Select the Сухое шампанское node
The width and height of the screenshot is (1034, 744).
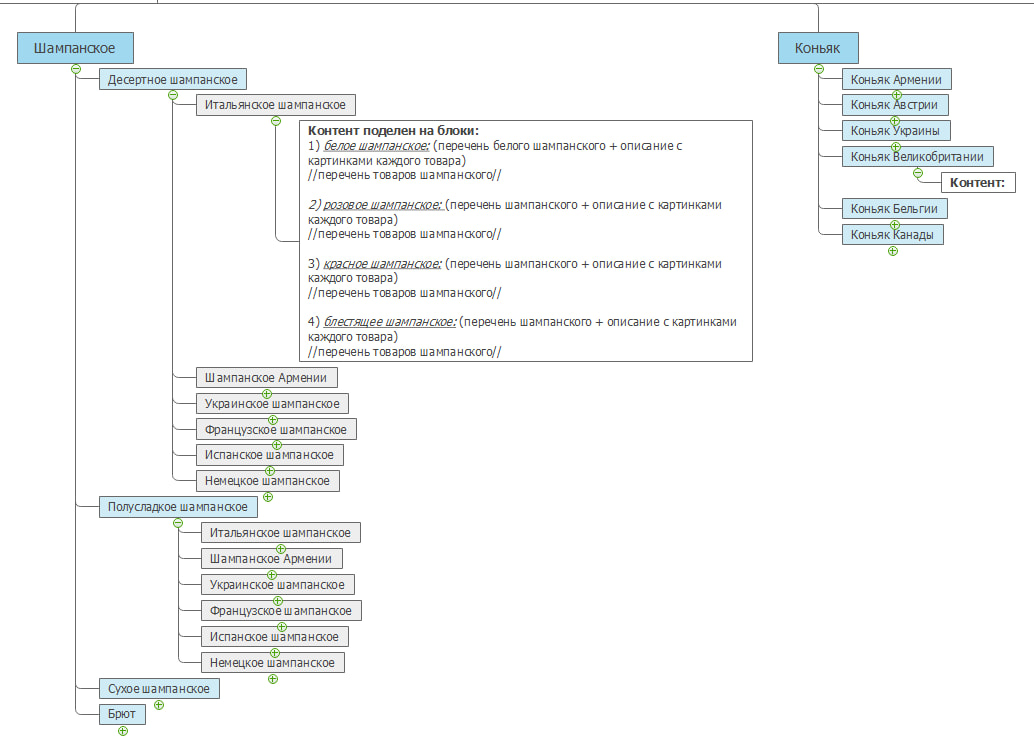pyautogui.click(x=158, y=689)
